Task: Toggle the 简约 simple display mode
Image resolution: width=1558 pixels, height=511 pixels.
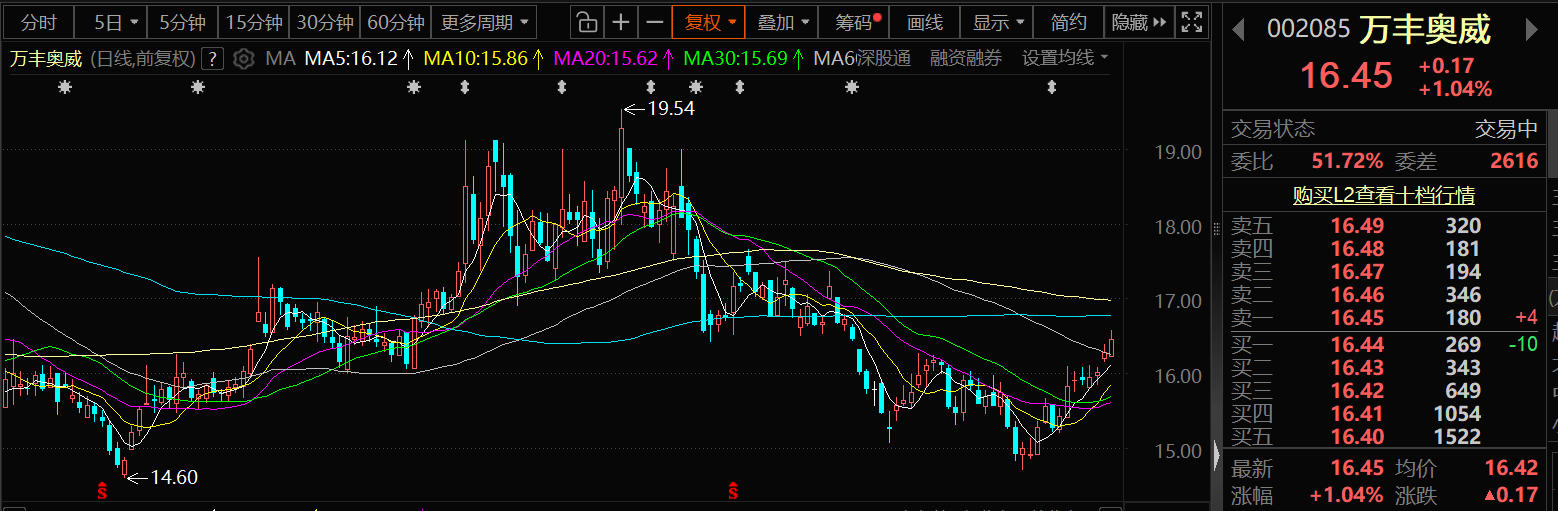Action: (1069, 22)
